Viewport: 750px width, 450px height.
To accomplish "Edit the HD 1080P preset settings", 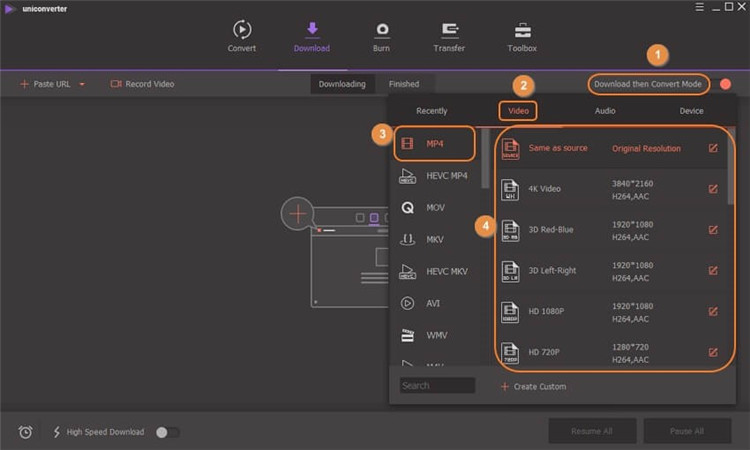I will pos(713,311).
